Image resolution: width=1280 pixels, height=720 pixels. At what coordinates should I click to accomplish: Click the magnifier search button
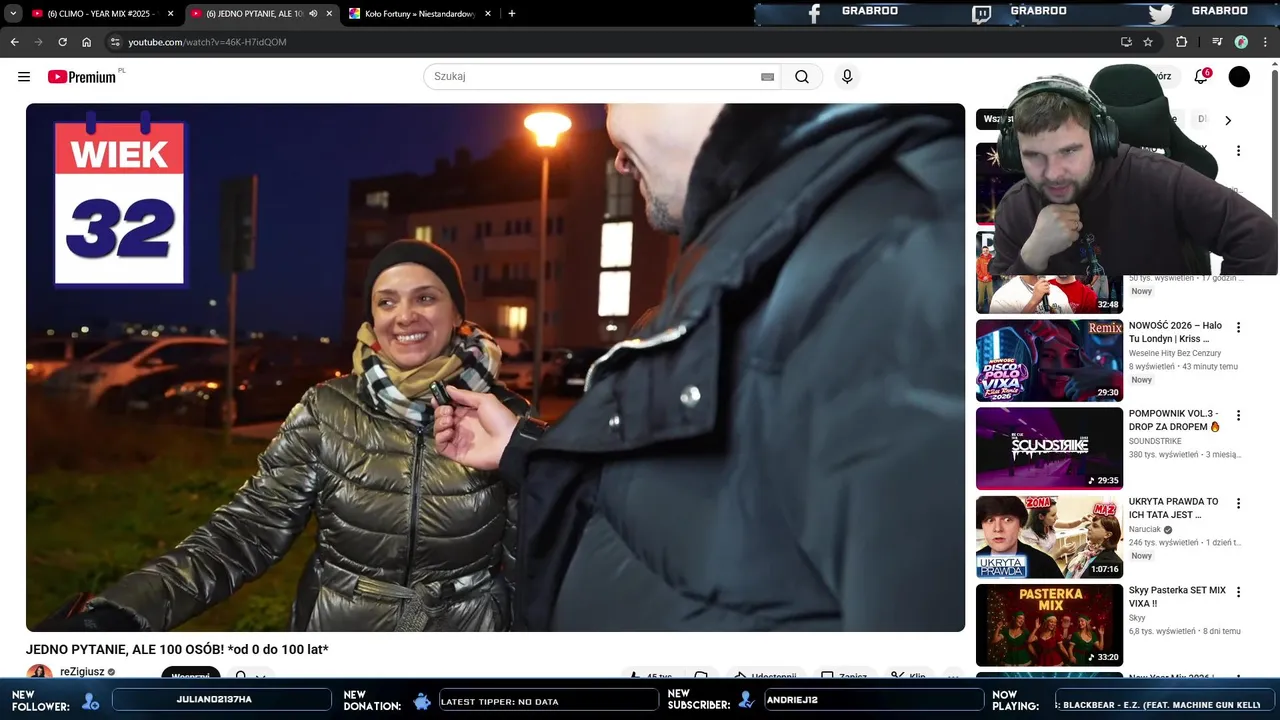pyautogui.click(x=802, y=77)
